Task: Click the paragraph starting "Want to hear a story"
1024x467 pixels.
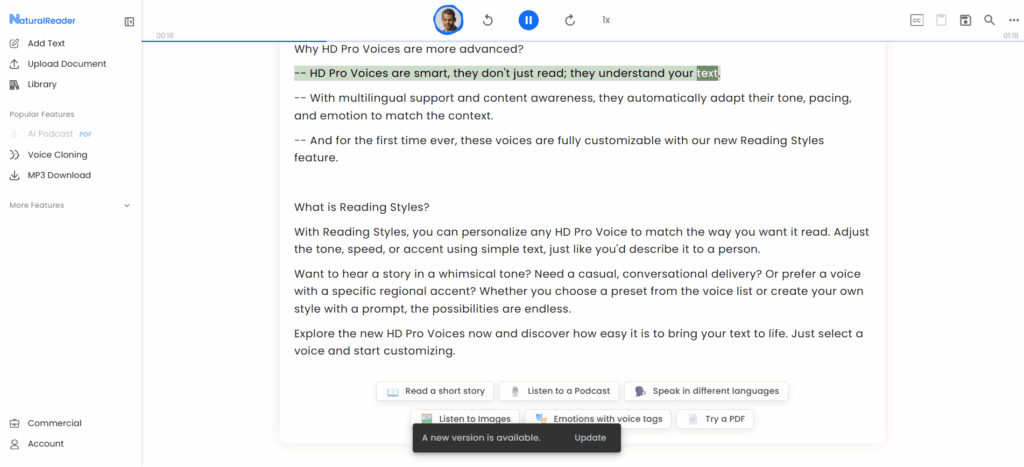Action: [579, 291]
